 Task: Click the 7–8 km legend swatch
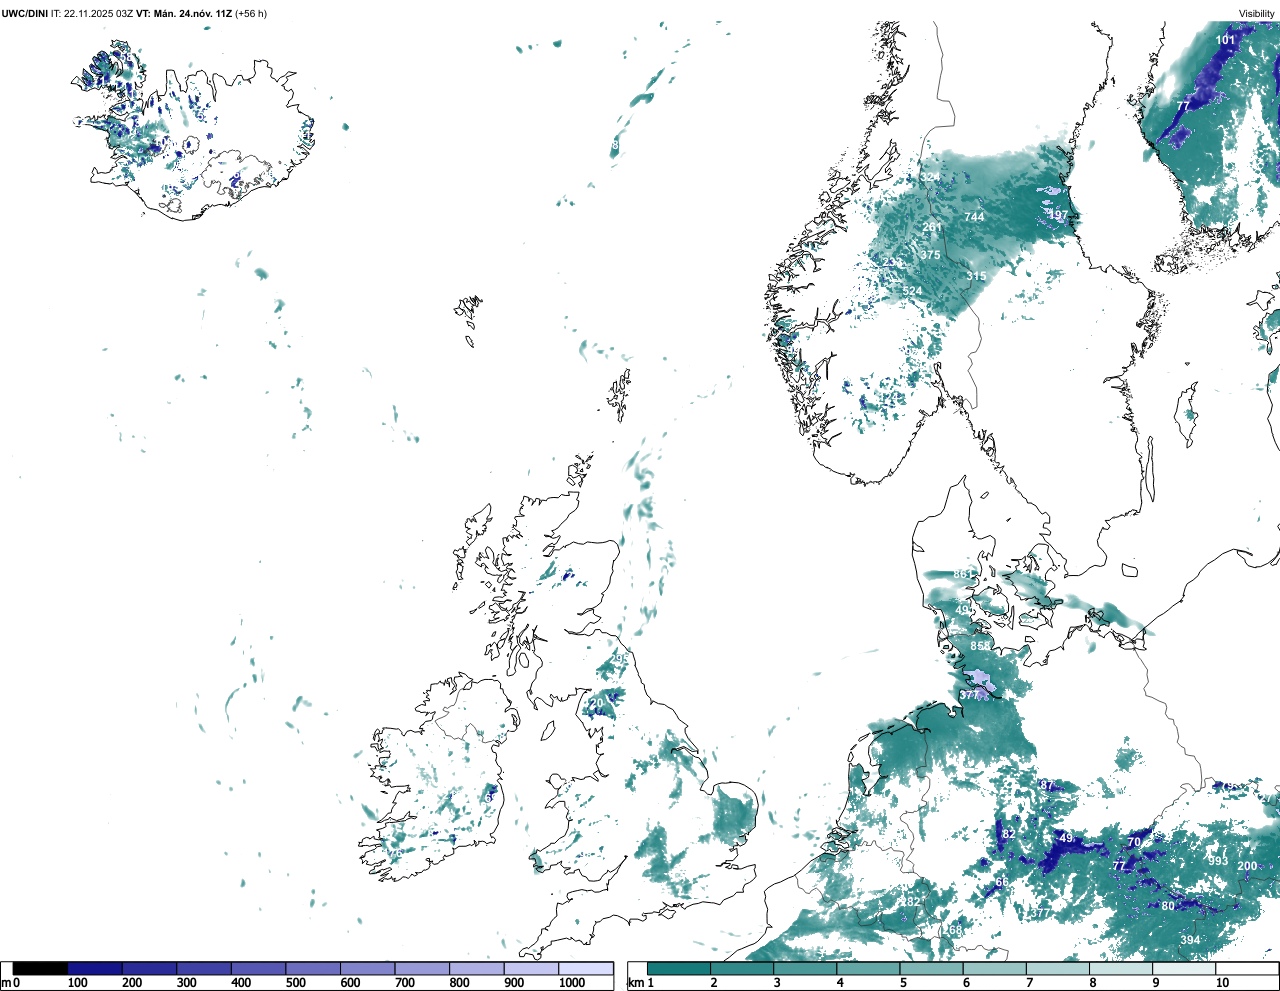[1058, 968]
